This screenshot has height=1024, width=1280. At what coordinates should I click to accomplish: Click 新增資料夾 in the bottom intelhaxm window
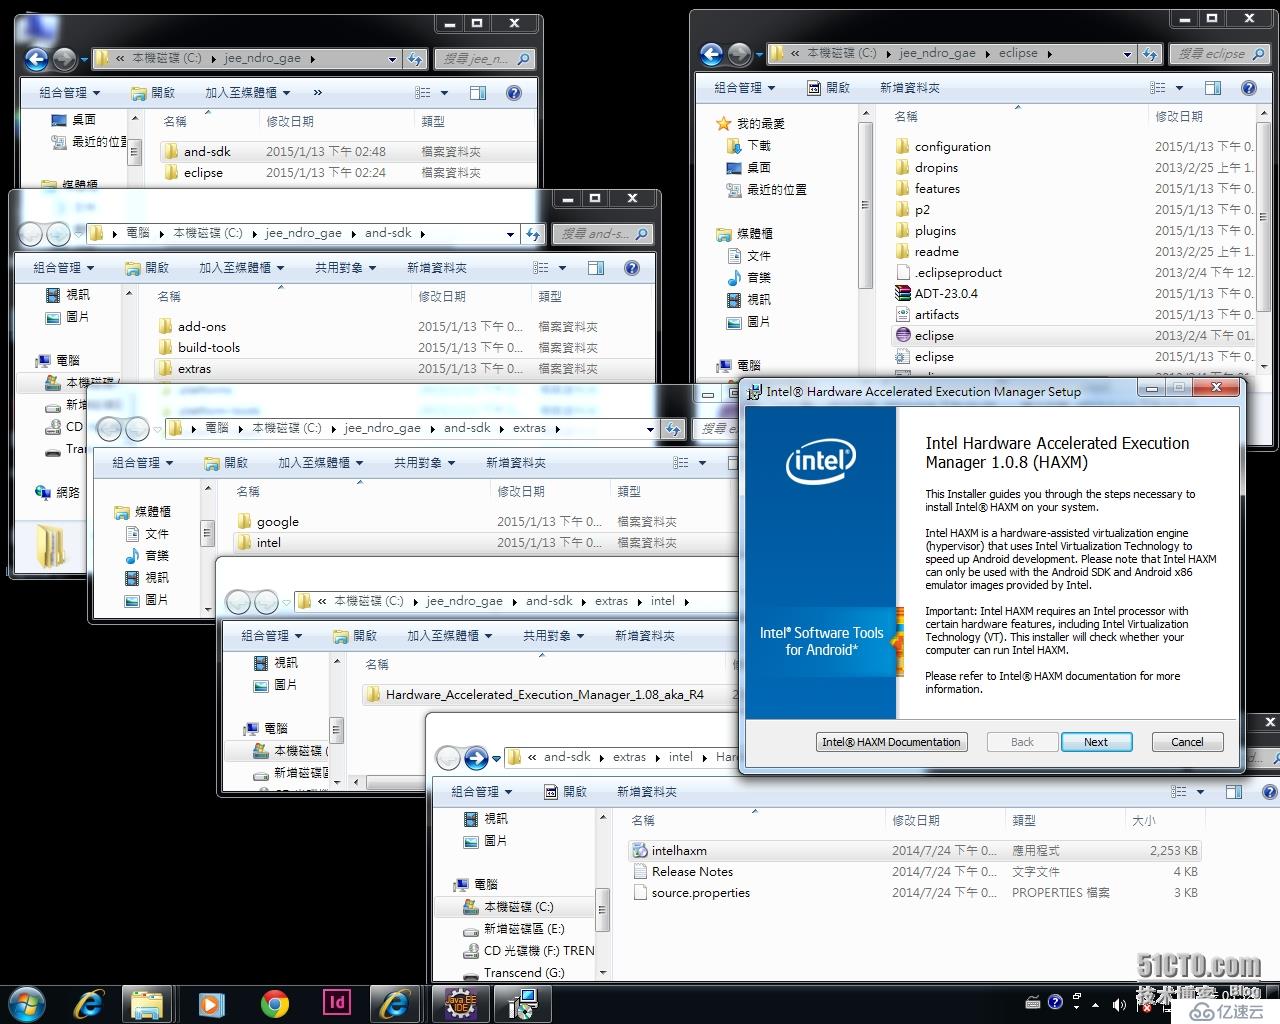pyautogui.click(x=647, y=792)
